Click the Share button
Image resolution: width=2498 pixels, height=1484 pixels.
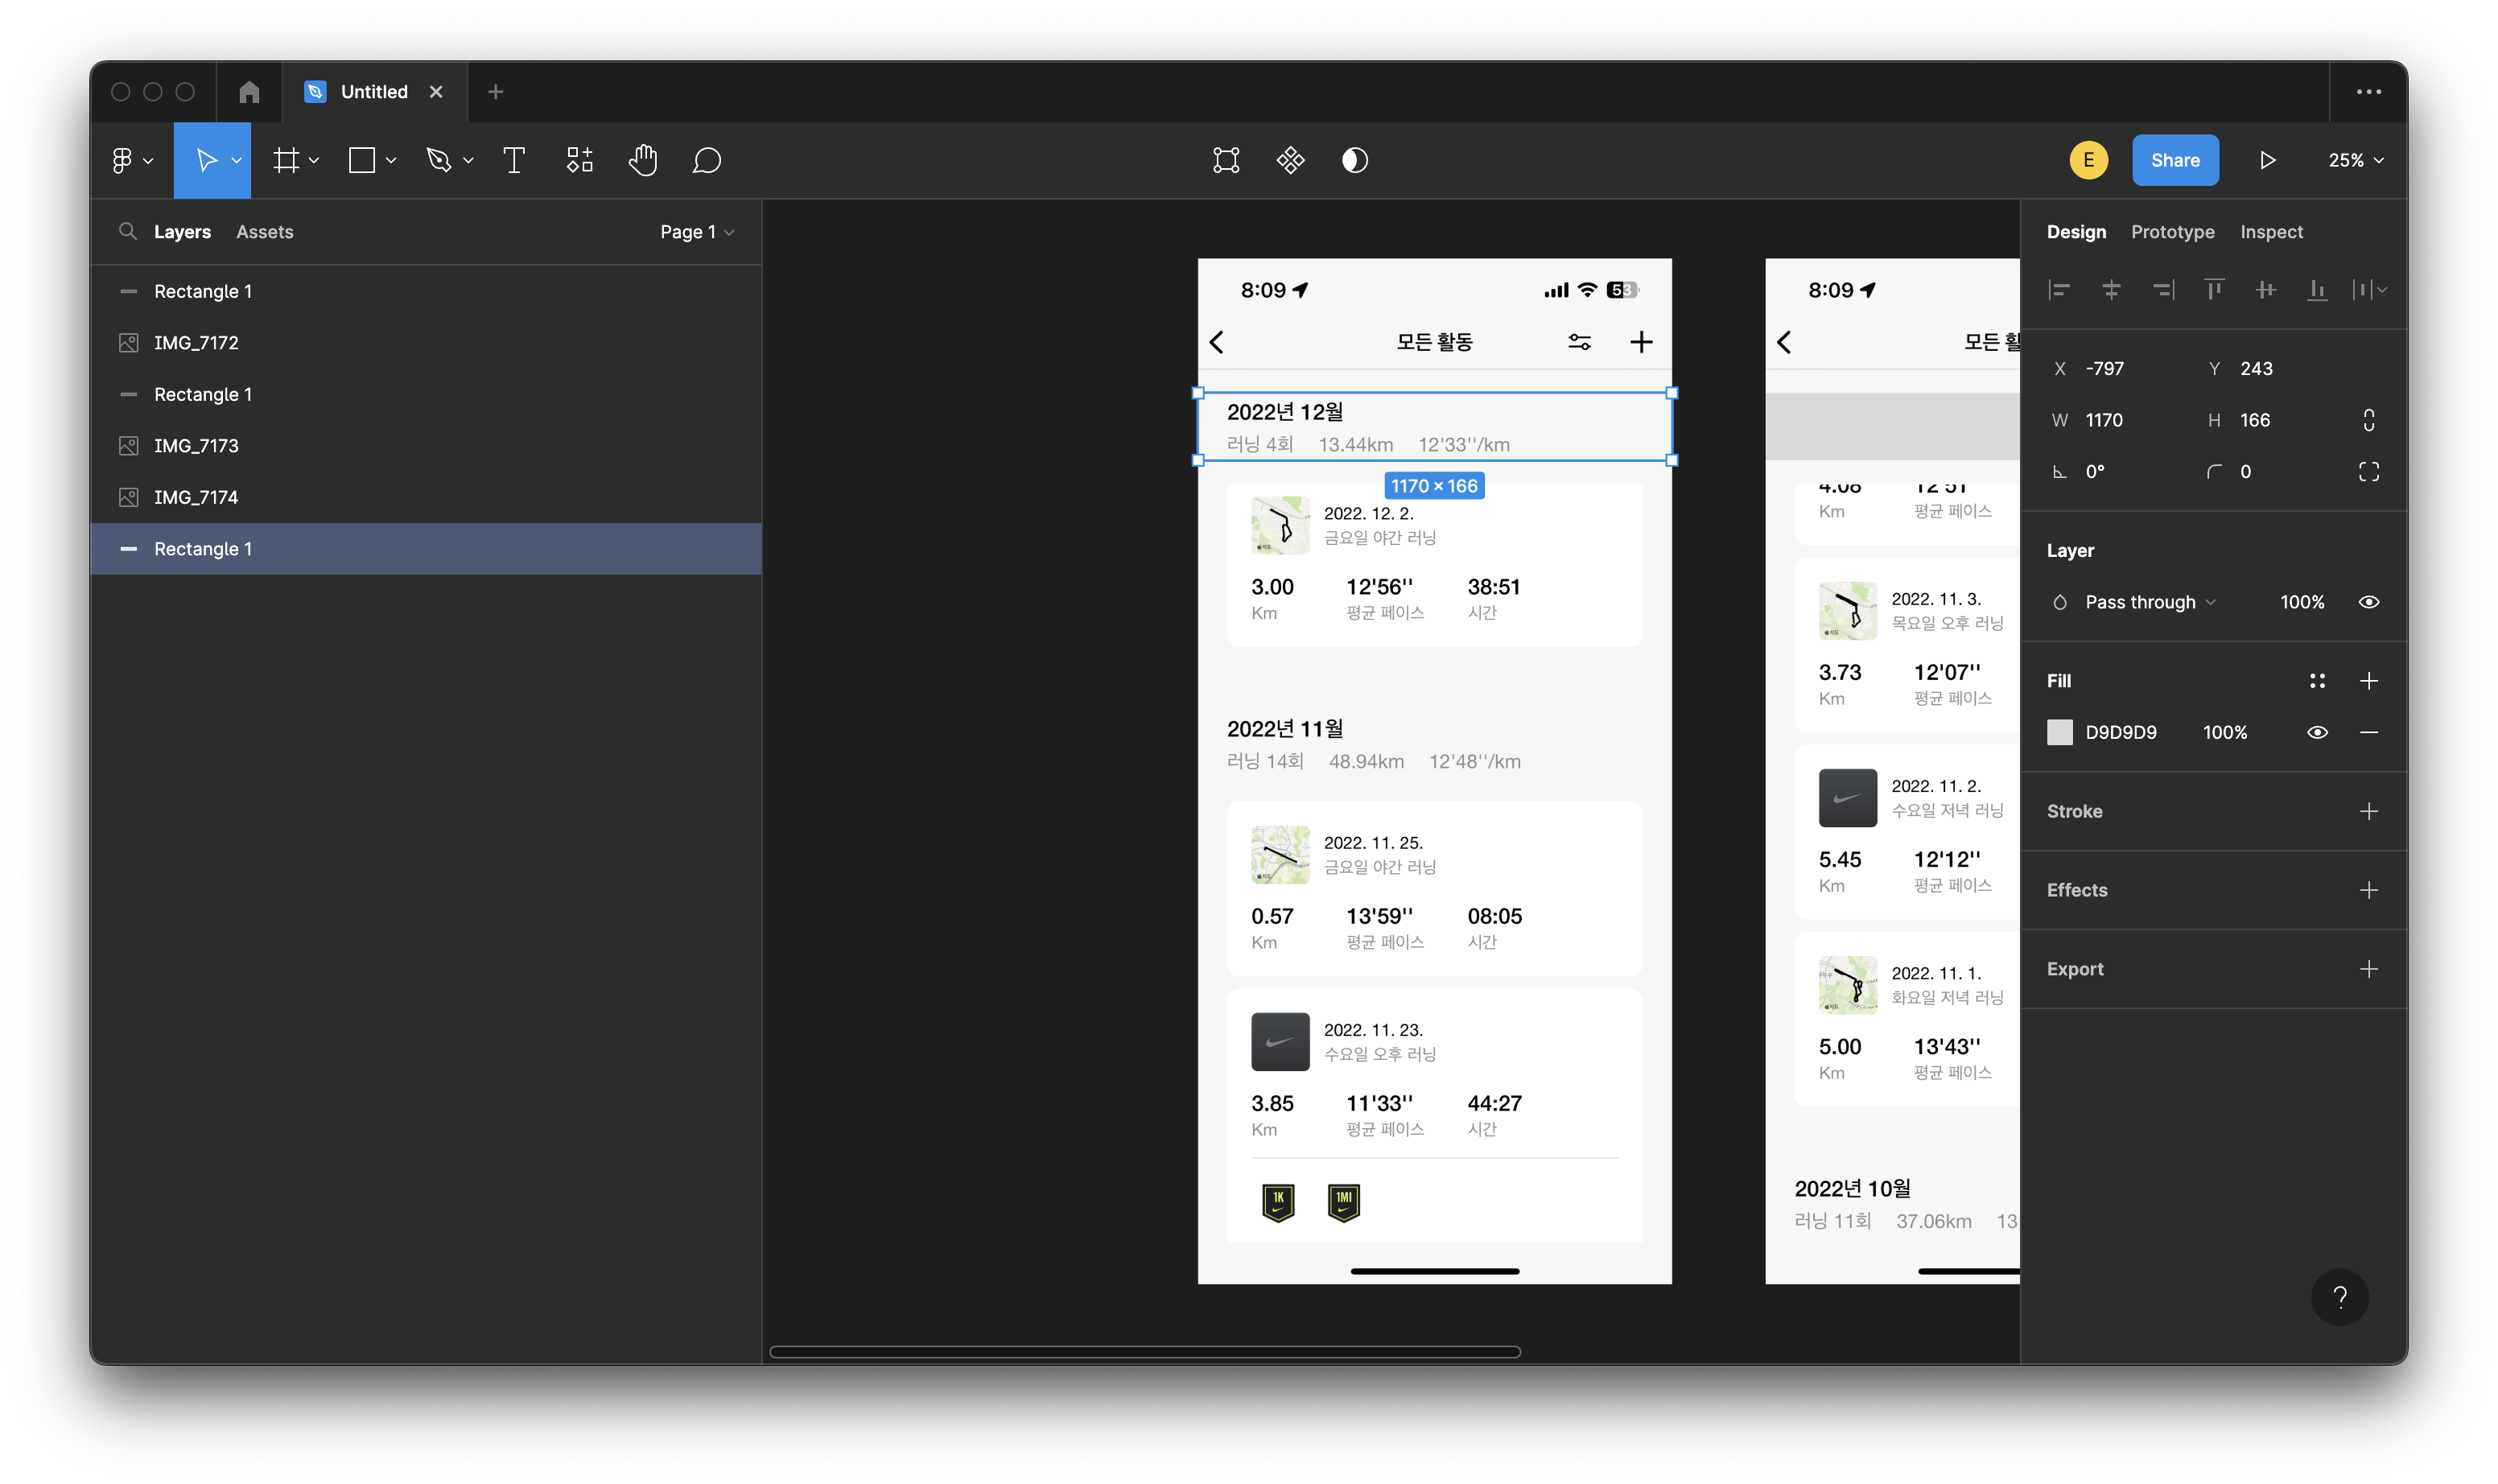coord(2175,160)
